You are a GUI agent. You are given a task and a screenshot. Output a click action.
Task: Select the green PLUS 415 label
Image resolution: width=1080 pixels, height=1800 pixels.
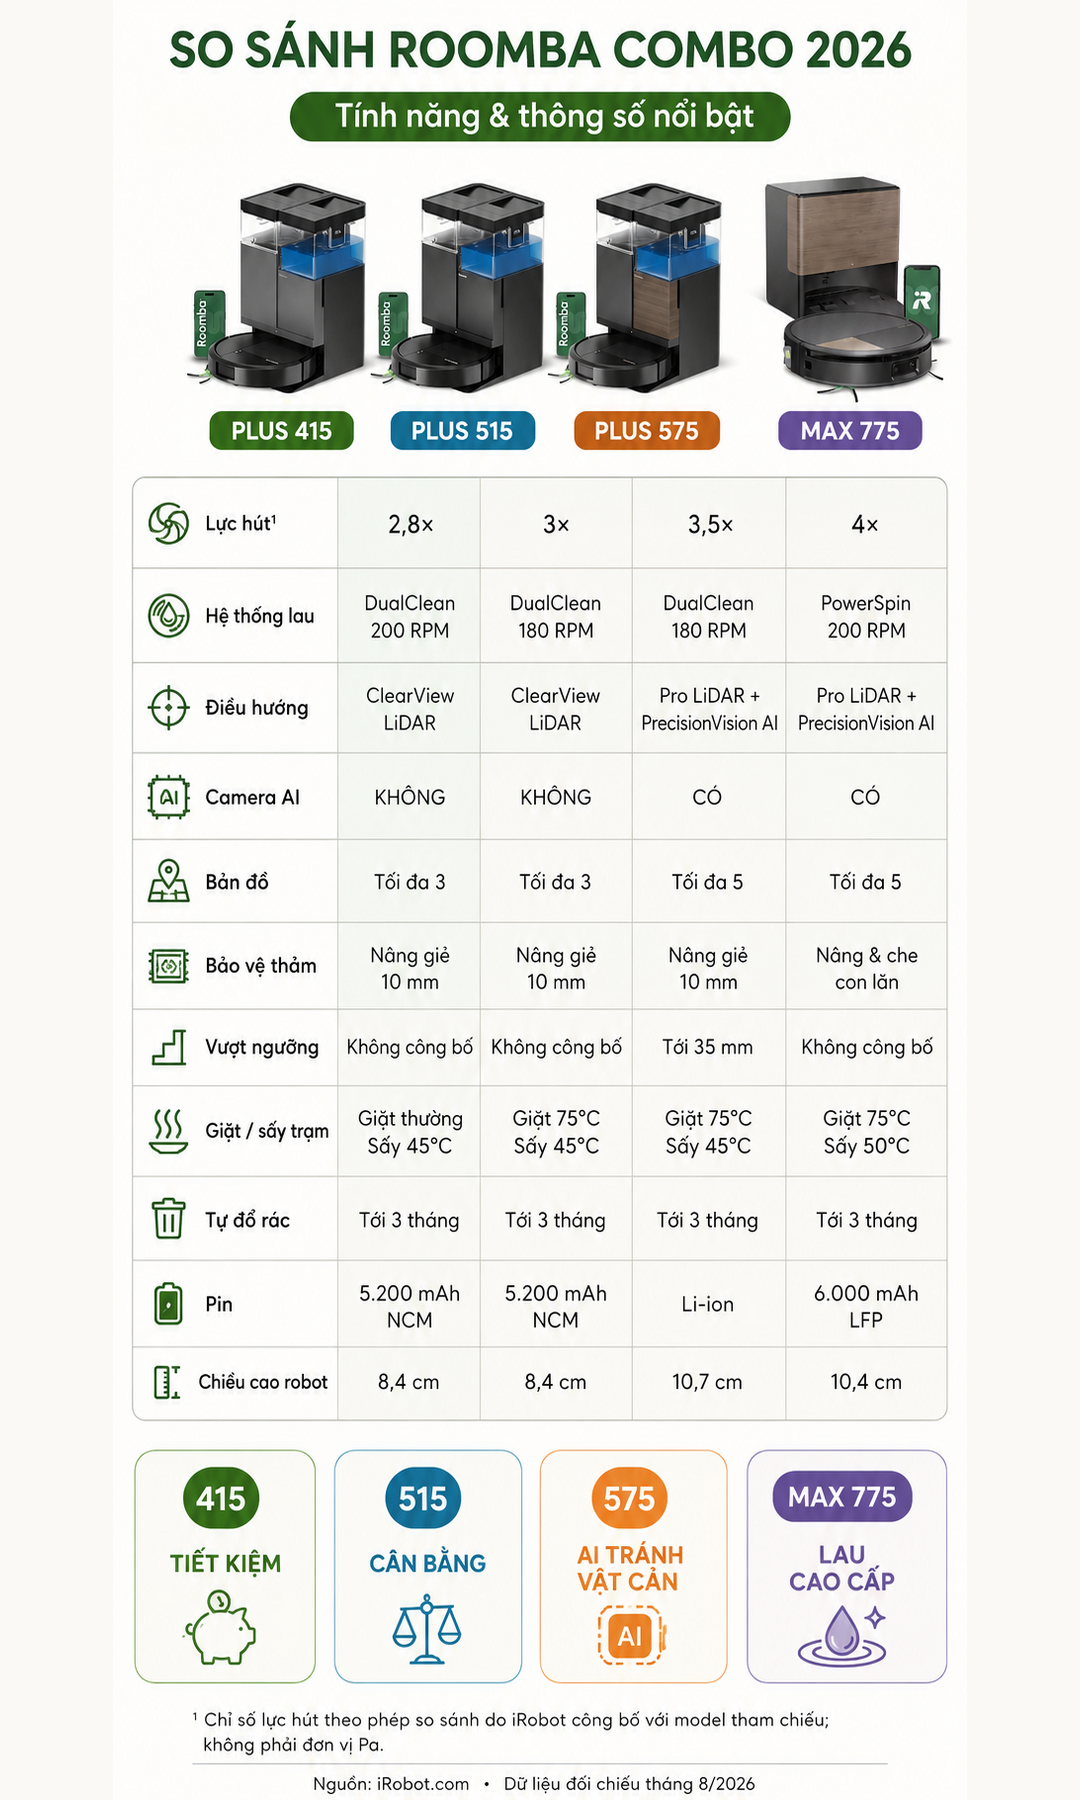pyautogui.click(x=281, y=431)
